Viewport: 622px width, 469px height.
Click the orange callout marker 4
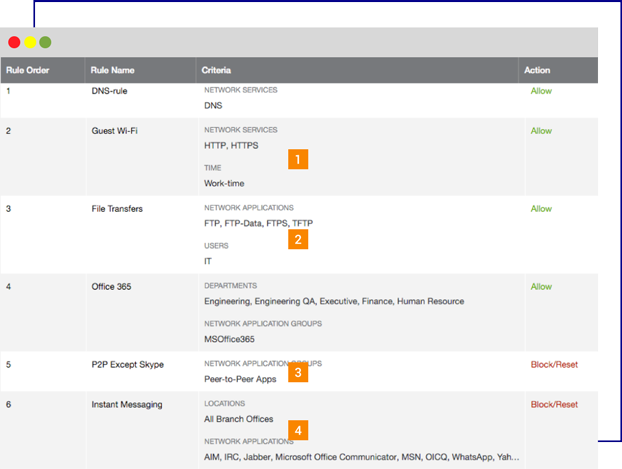(x=297, y=430)
